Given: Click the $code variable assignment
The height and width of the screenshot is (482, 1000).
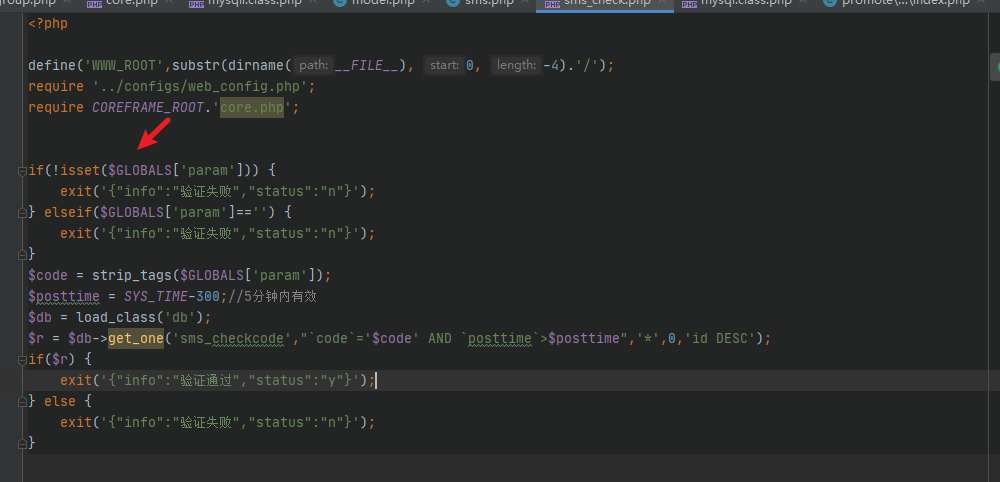Looking at the screenshot, I should pyautogui.click(x=48, y=275).
